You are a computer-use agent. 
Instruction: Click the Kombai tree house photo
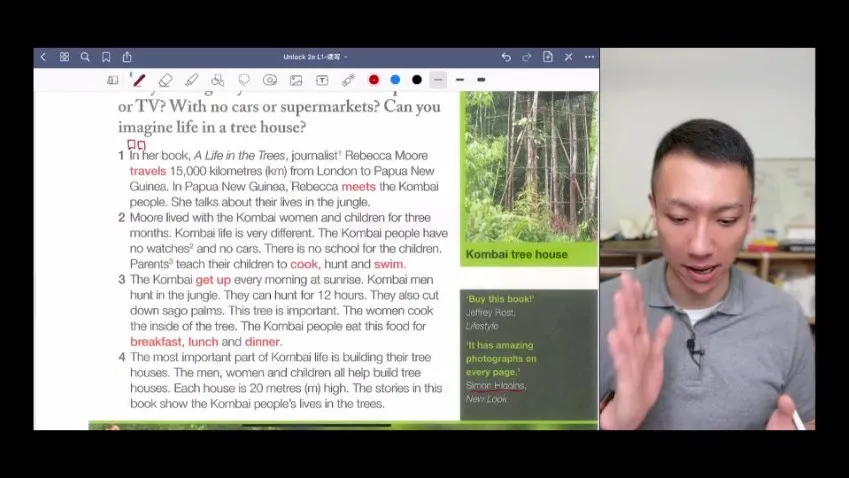528,167
